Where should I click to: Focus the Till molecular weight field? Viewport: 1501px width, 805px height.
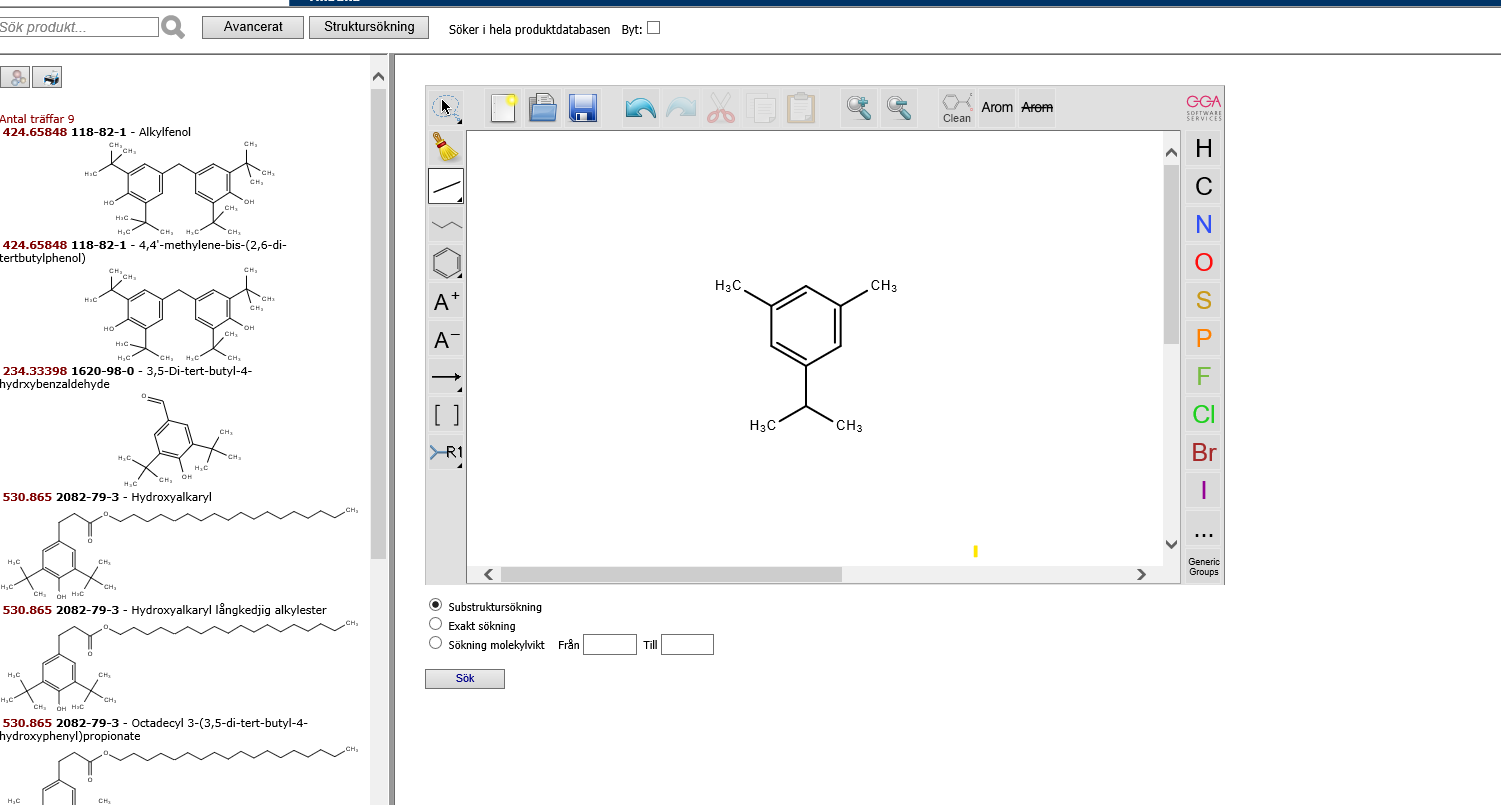tap(687, 644)
